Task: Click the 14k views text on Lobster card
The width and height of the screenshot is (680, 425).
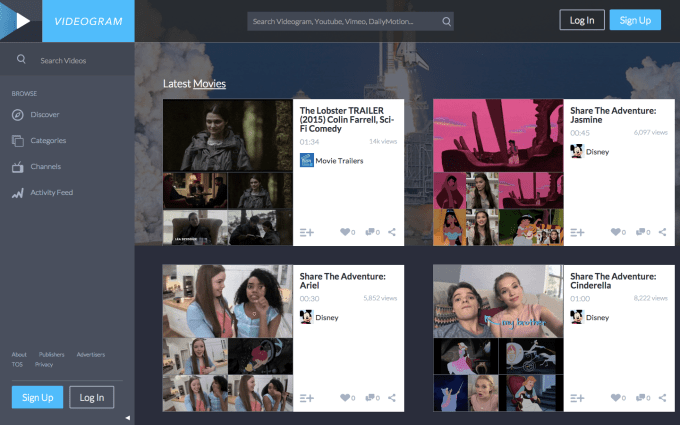Action: click(383, 141)
